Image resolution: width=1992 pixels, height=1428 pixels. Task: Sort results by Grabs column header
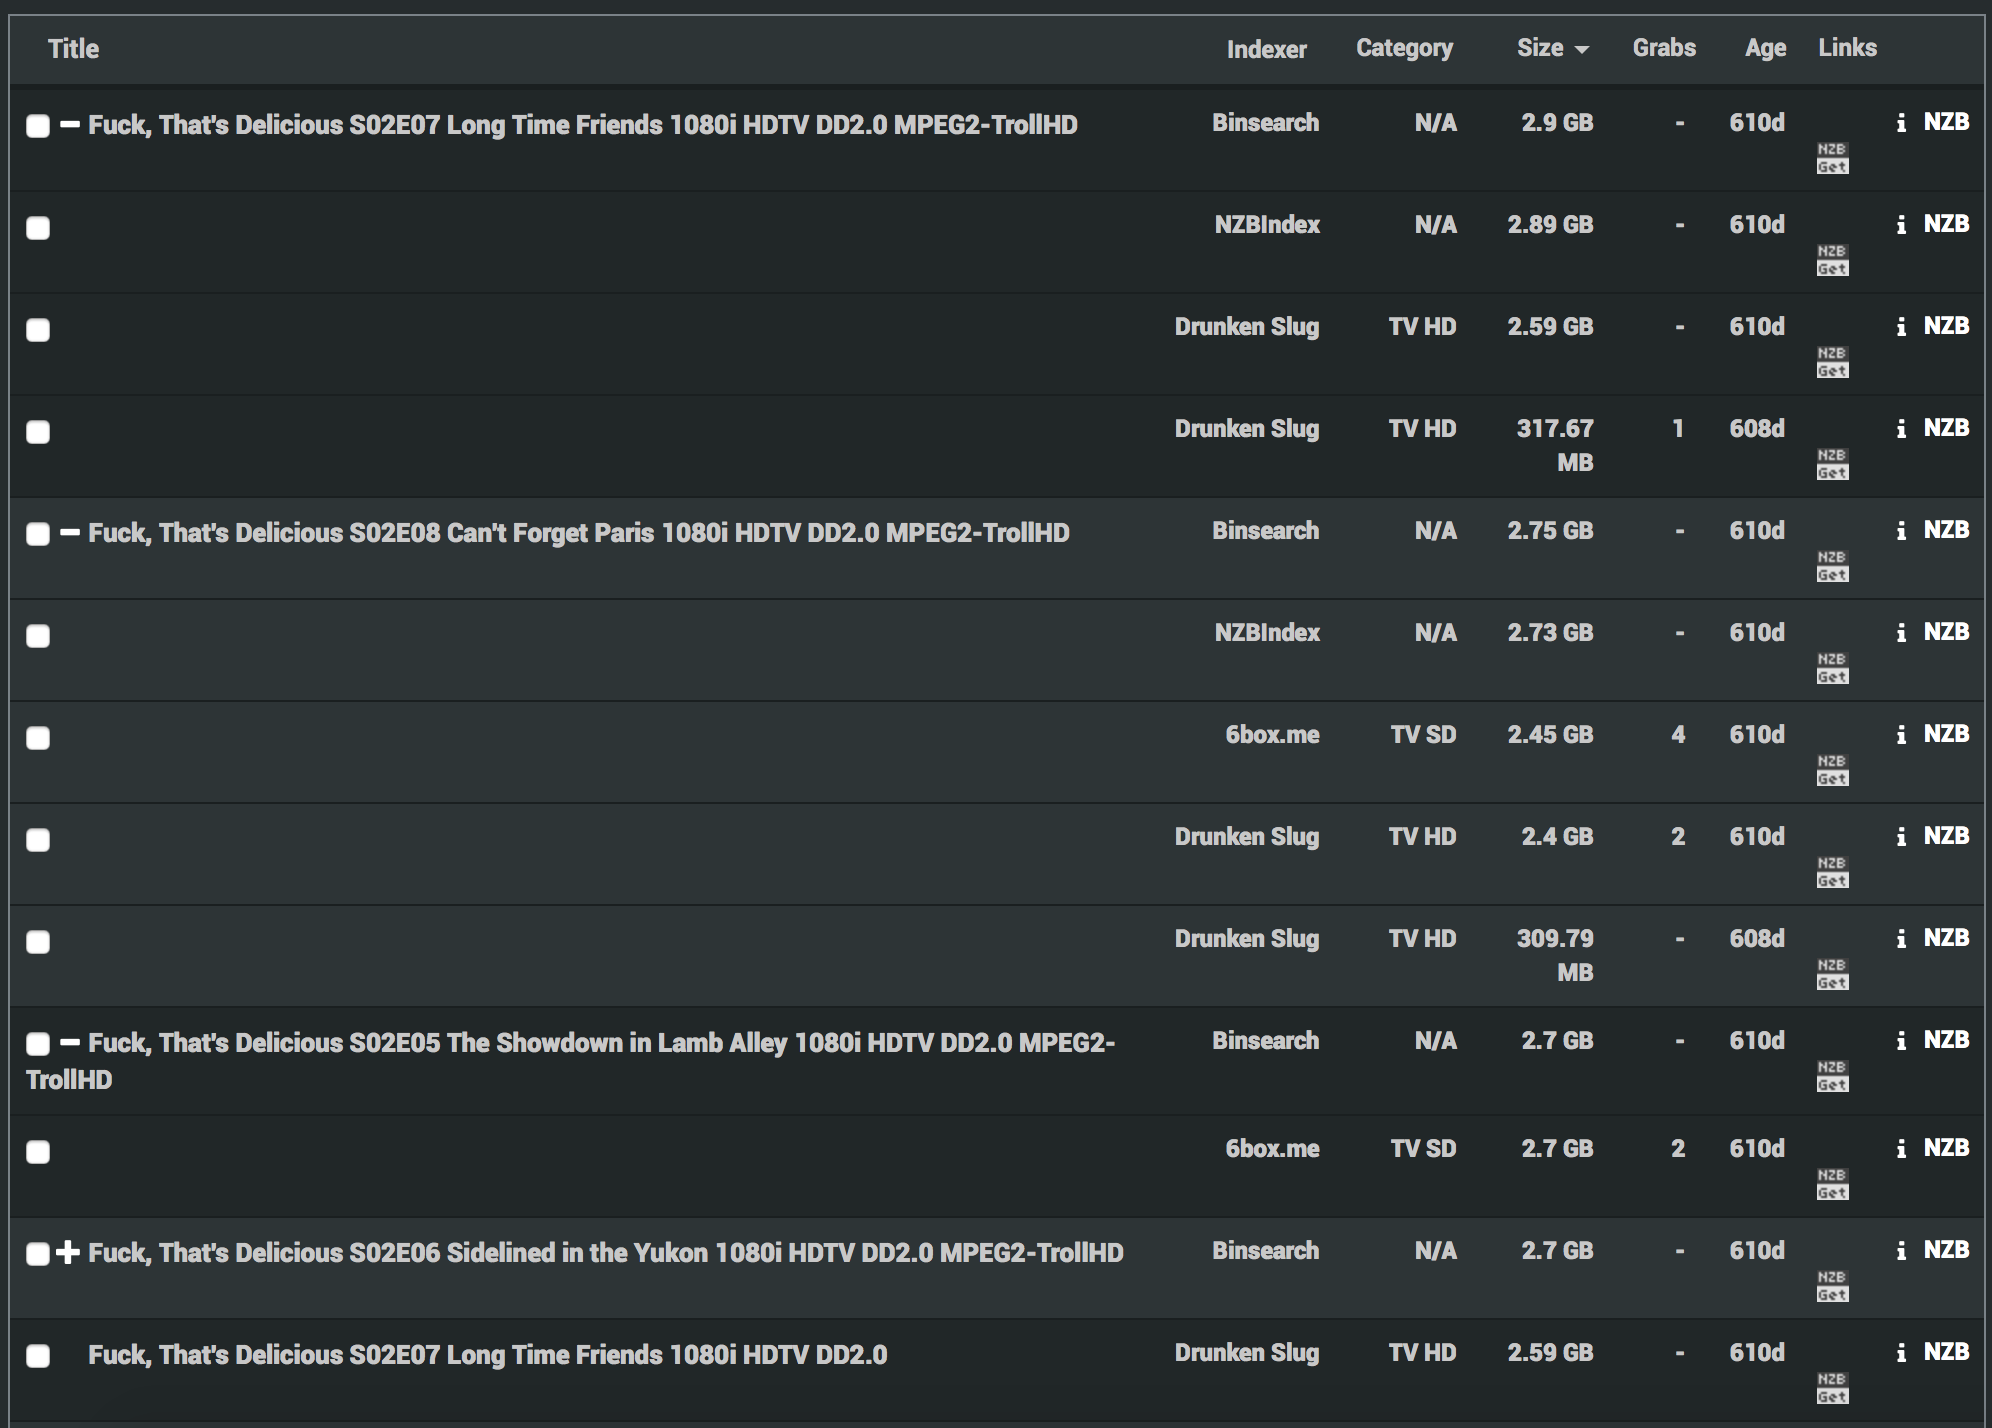point(1663,48)
